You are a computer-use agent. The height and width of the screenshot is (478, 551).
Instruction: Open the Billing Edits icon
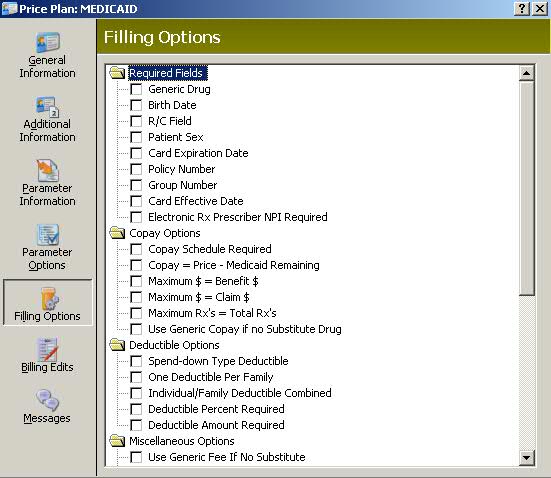47,349
